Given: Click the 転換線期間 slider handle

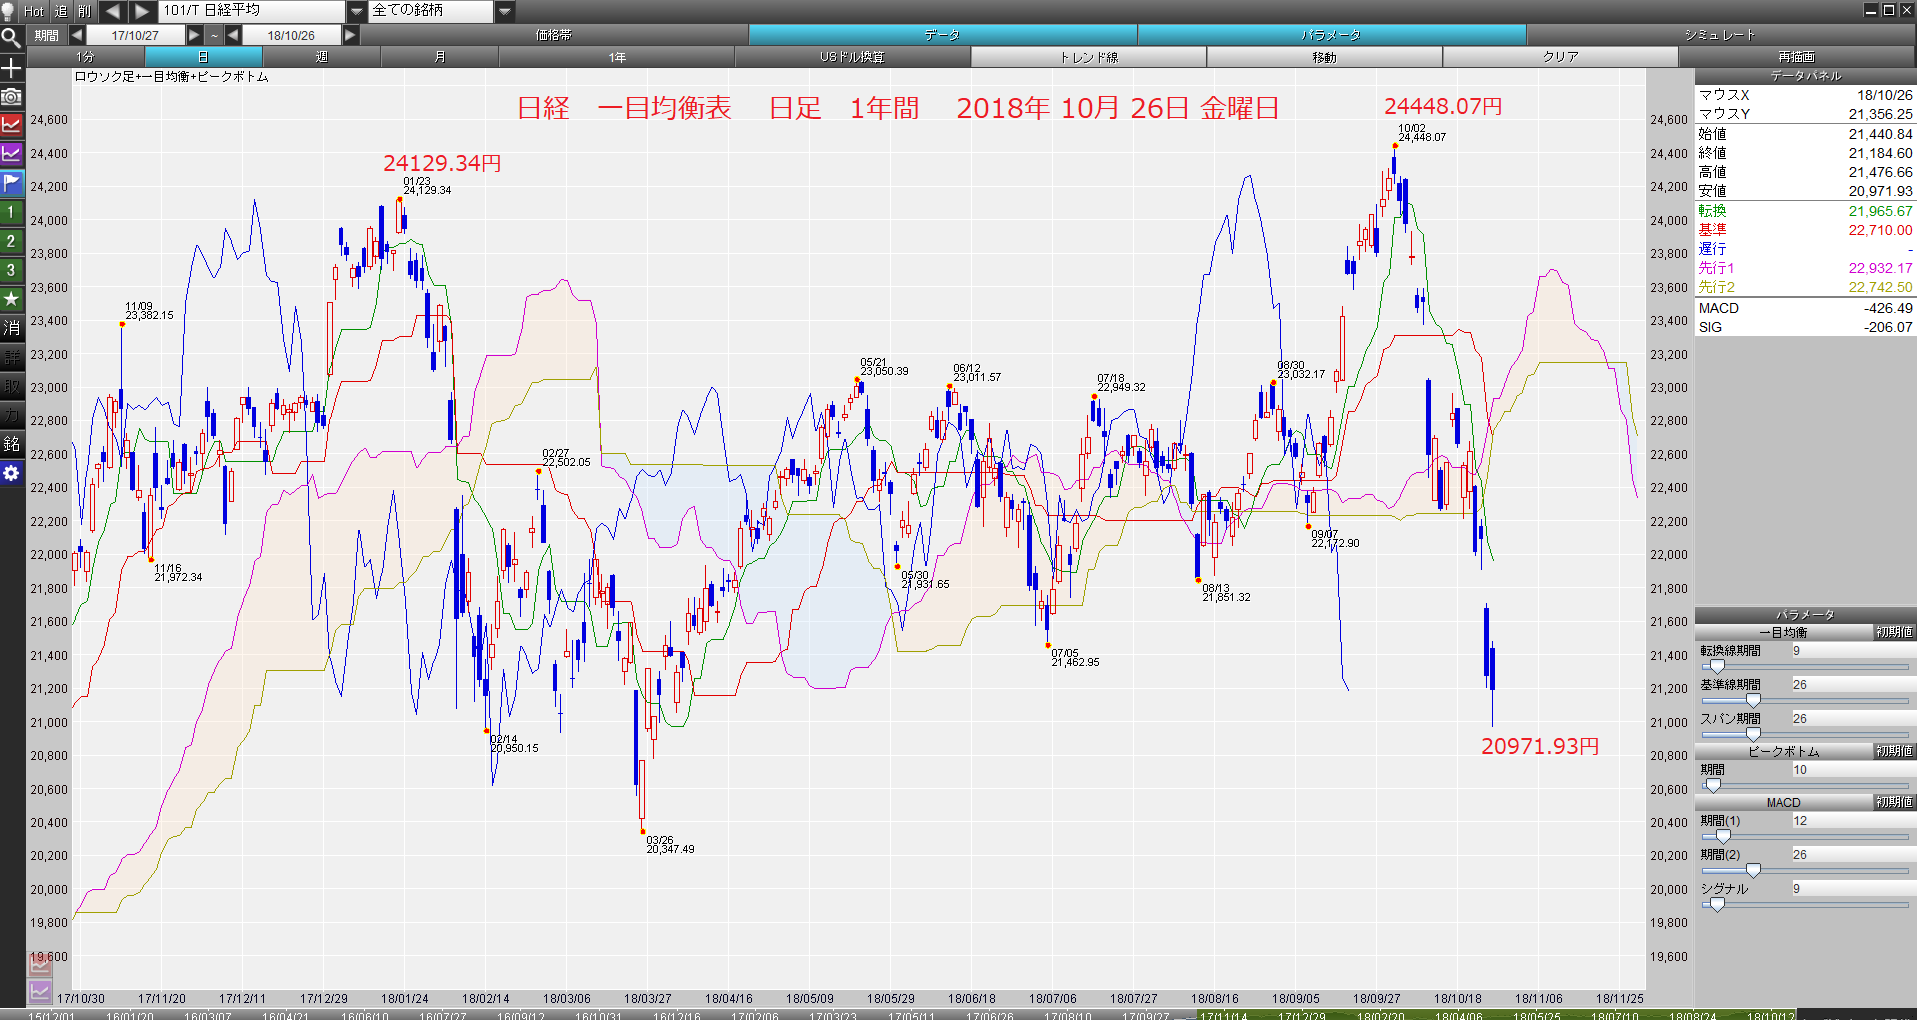Looking at the screenshot, I should (1717, 667).
